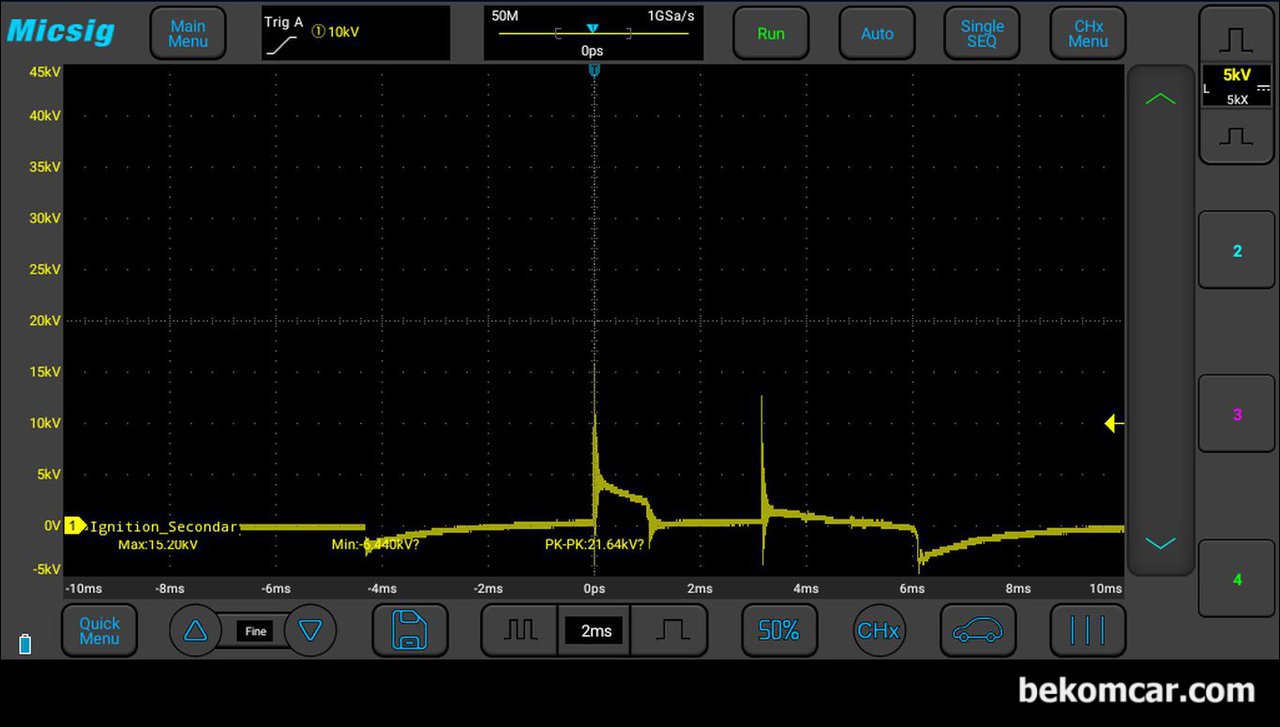Tap the battery status icon

(x=25, y=645)
